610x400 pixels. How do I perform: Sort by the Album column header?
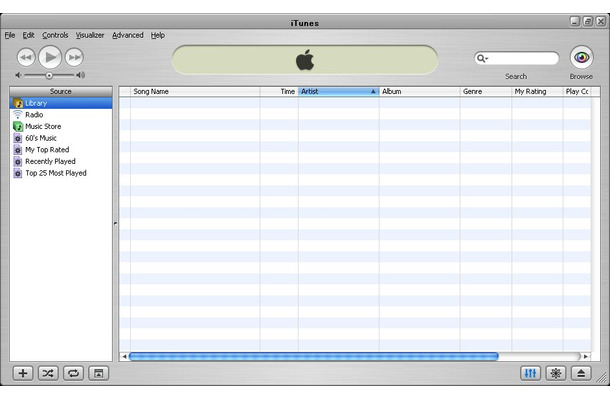419,92
